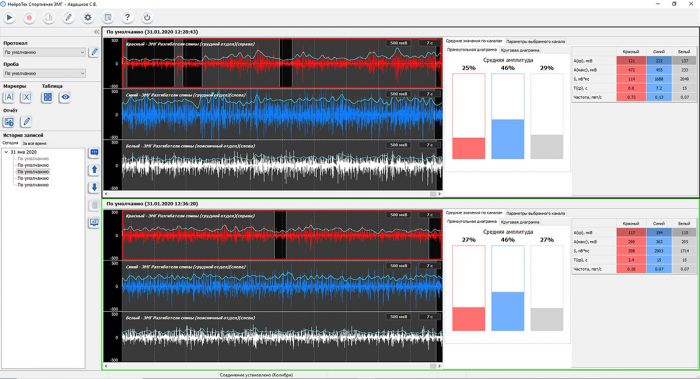Edit the report with the pencil icon under Отчёт
700x379 pixels.
(x=26, y=121)
